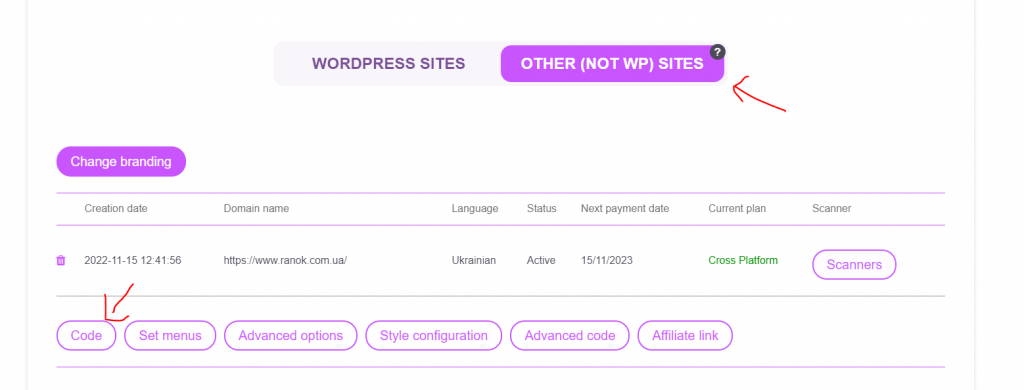This screenshot has height=390, width=1024.
Task: Click the Change branding button
Action: (121, 161)
